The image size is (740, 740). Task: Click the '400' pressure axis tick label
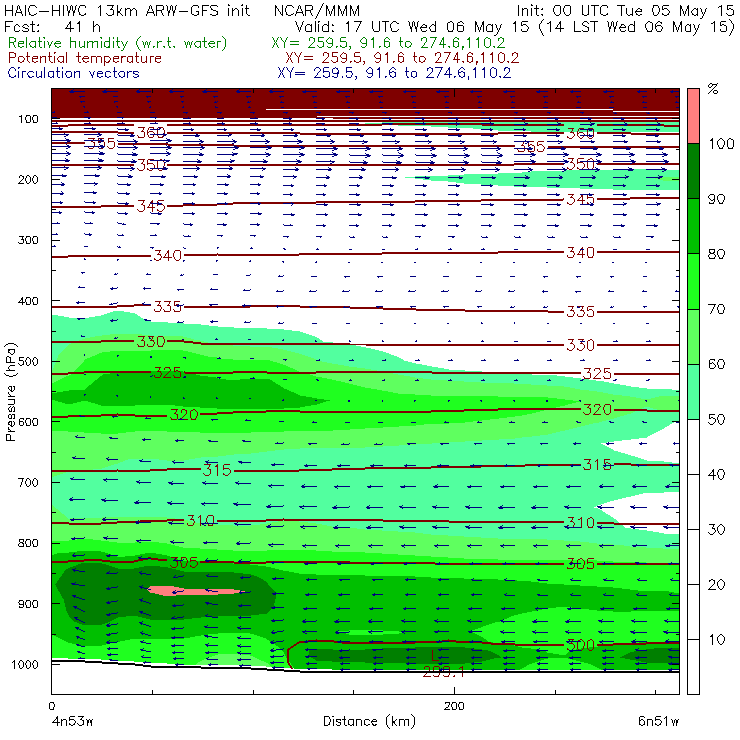pyautogui.click(x=28, y=301)
